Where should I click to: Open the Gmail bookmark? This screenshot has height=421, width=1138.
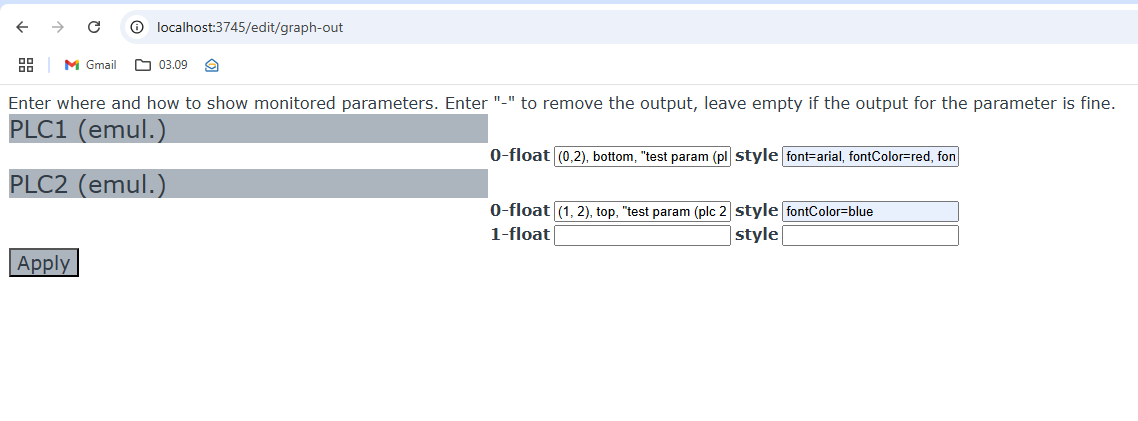pyautogui.click(x=90, y=65)
